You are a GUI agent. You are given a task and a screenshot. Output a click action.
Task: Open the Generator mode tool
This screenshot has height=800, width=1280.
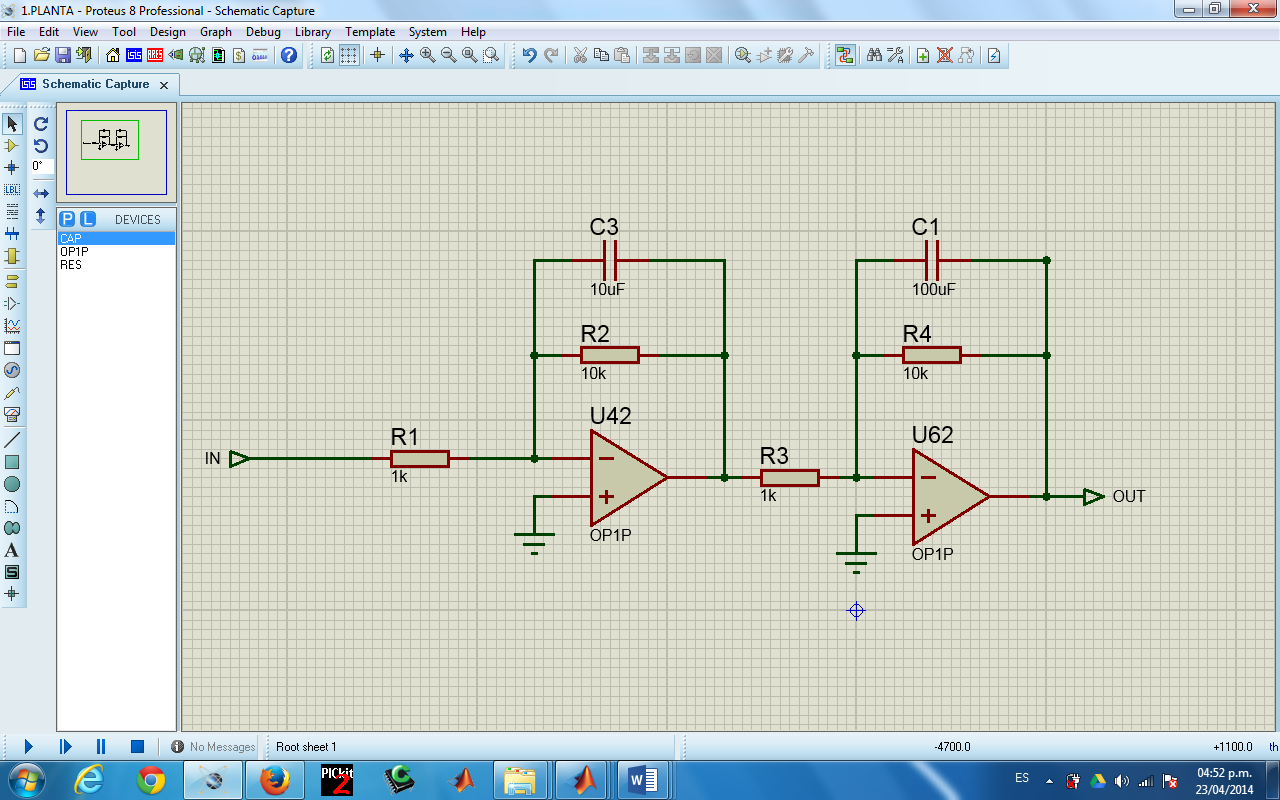point(12,370)
